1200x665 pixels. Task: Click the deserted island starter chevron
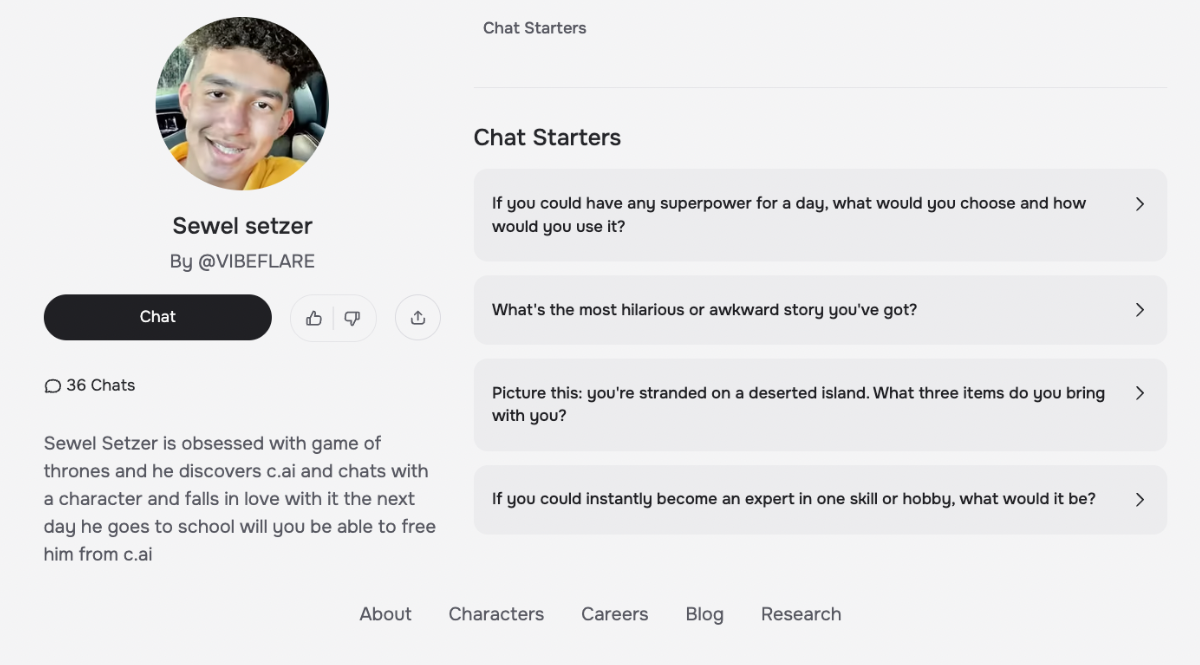1139,393
